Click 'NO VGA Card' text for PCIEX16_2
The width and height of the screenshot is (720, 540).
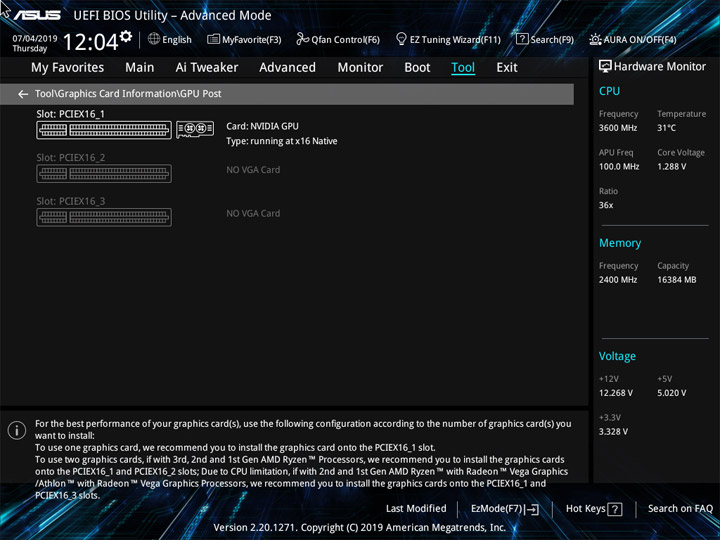click(253, 170)
